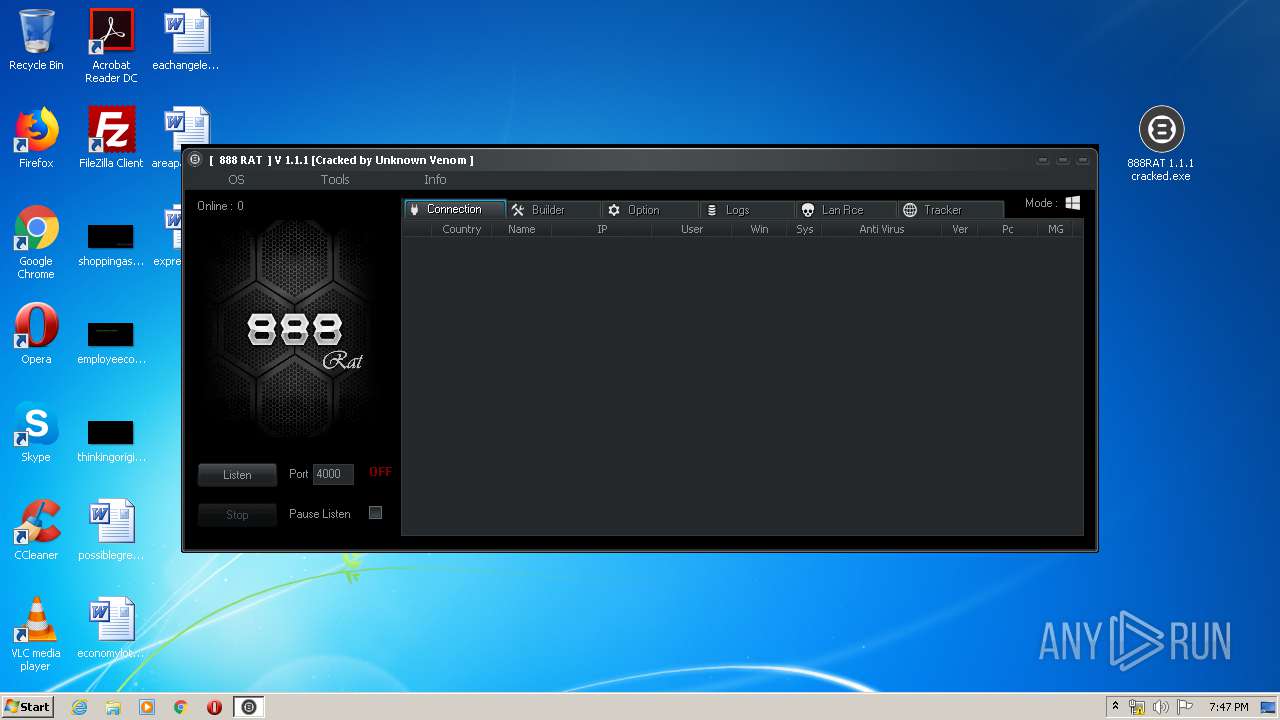Click the Anti Virus column header
Viewport: 1280px width, 720px height.
click(x=882, y=229)
